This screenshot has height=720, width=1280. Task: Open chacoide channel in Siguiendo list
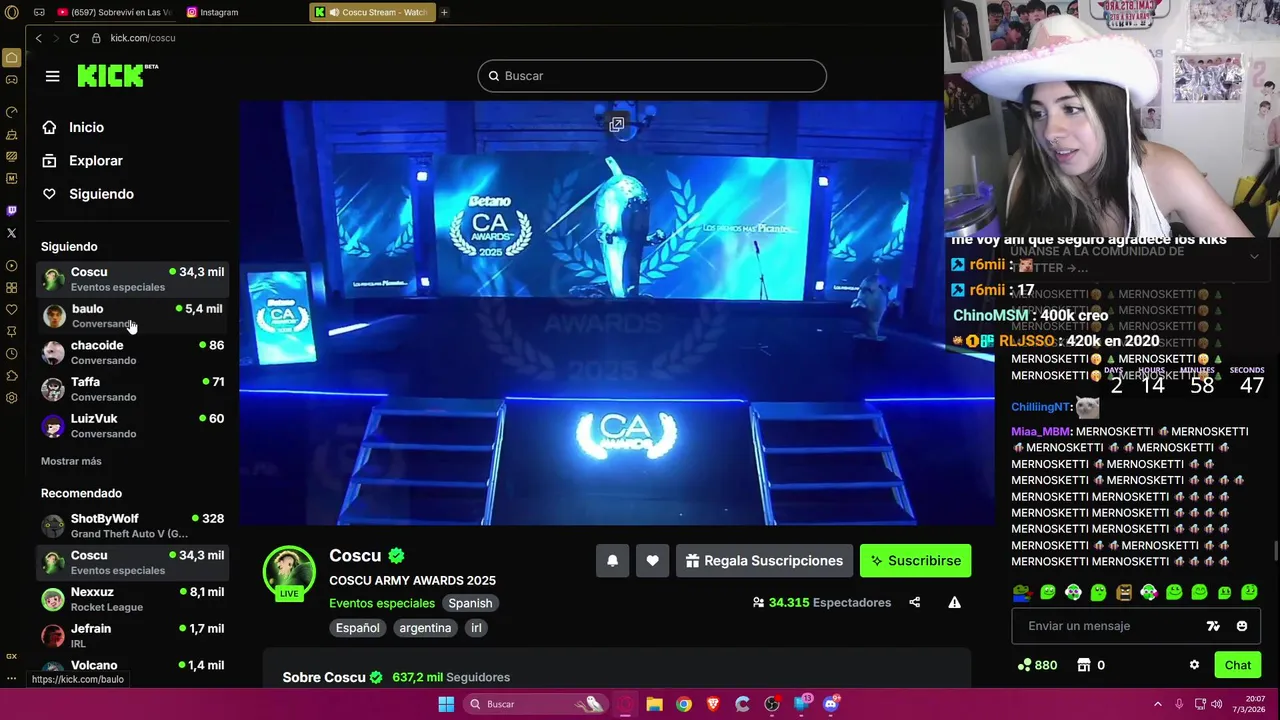pos(132,352)
